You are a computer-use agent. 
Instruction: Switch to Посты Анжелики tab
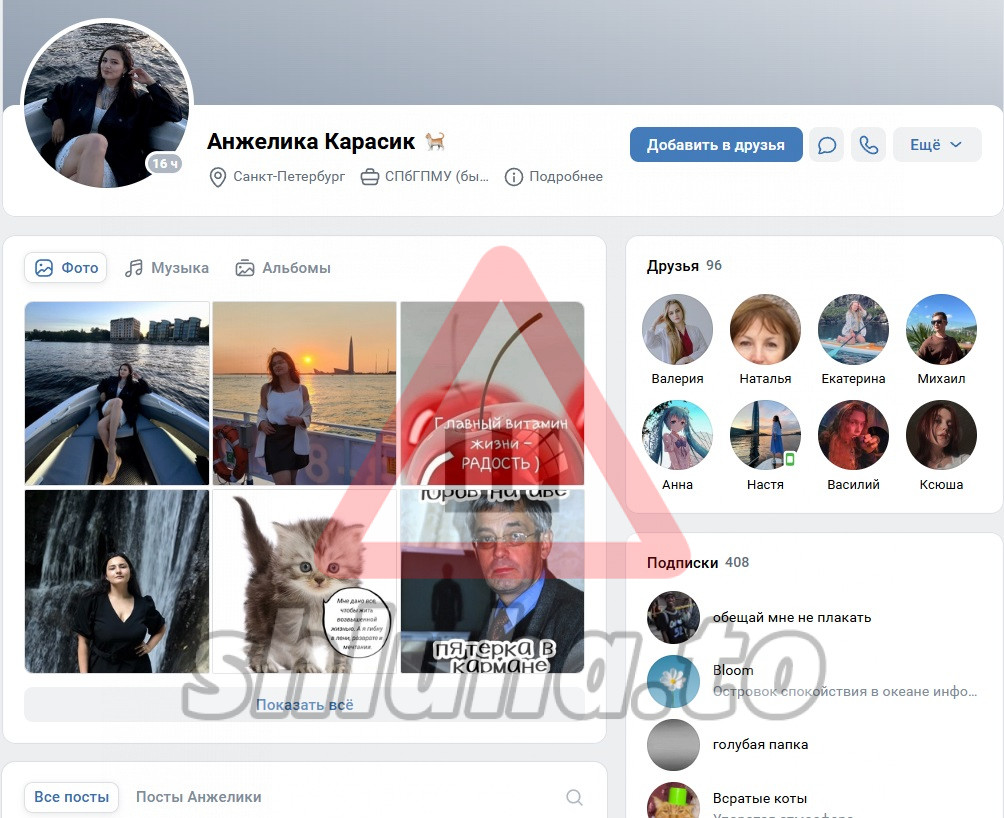(198, 797)
